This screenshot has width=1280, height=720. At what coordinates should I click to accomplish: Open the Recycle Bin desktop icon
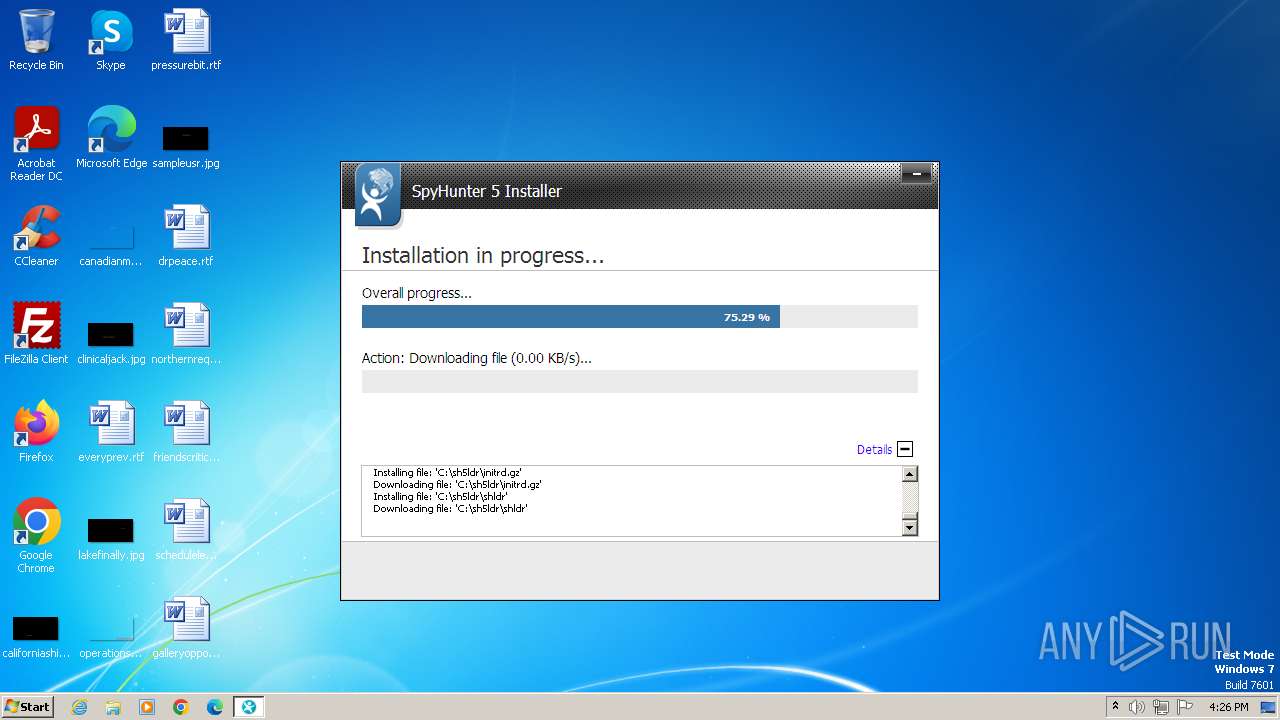36,40
